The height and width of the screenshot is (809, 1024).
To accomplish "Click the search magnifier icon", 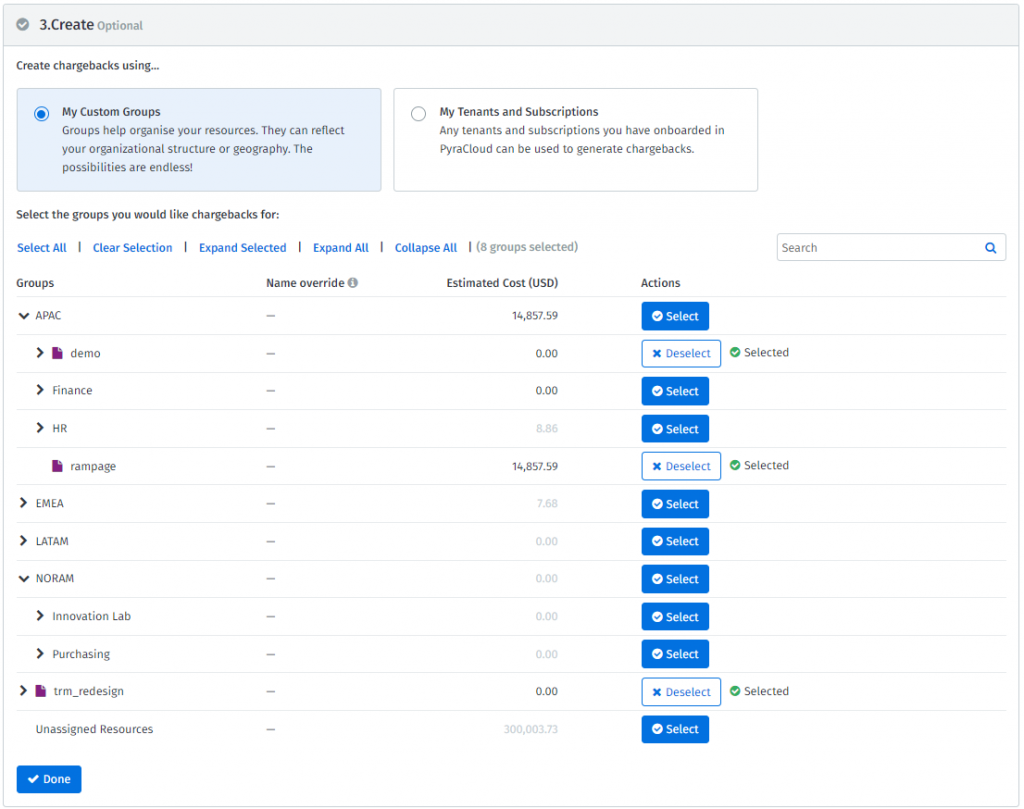I will pos(990,248).
